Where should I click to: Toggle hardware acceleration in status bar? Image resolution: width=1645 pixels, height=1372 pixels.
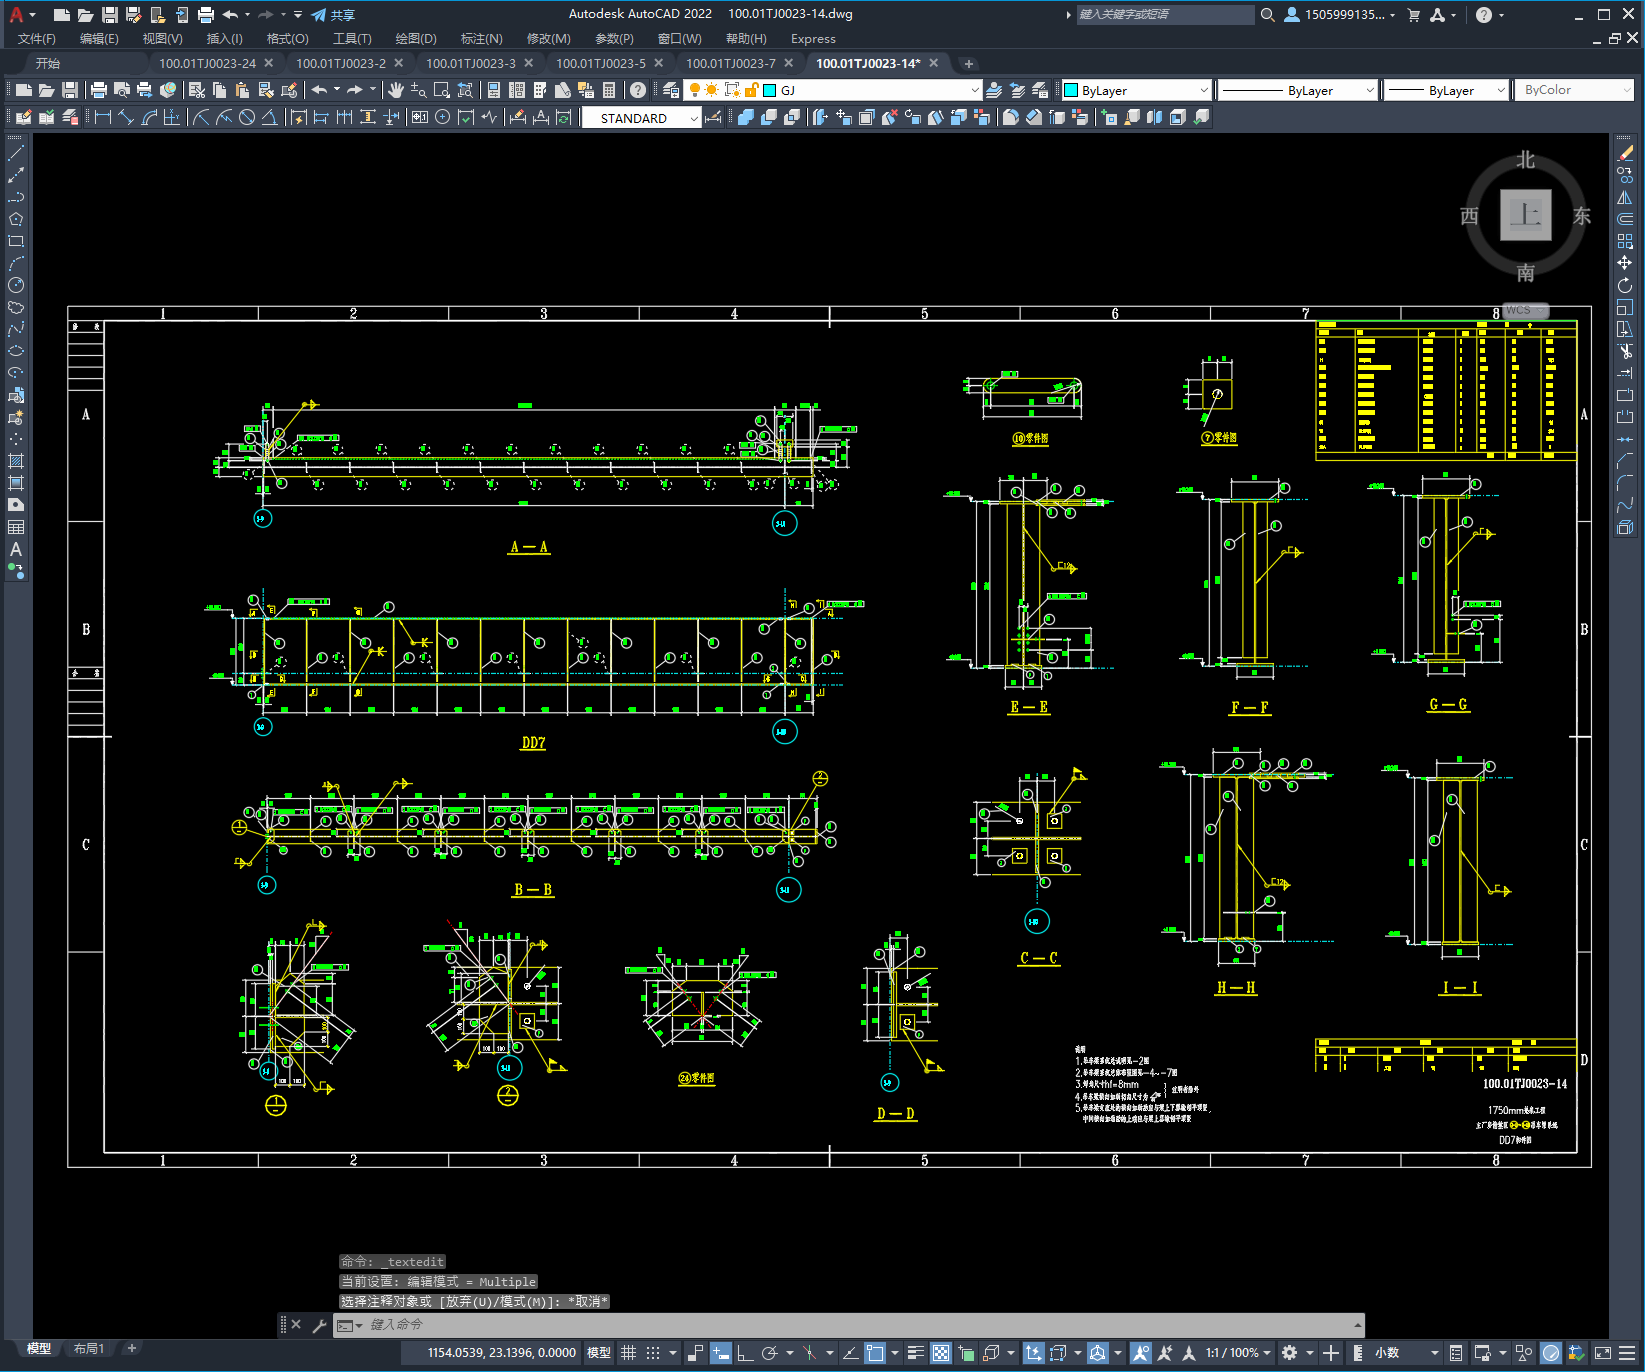[1551, 1353]
